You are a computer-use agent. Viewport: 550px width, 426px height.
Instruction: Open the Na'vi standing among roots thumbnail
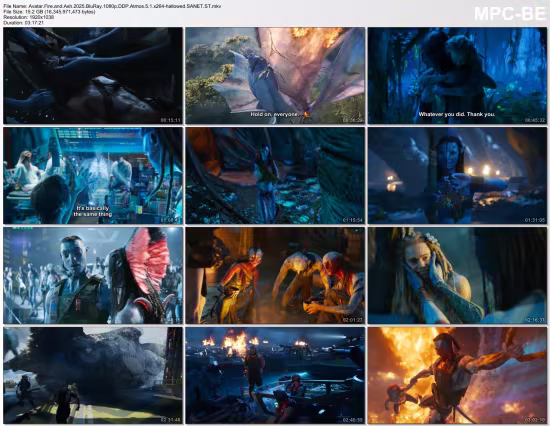[275, 175]
